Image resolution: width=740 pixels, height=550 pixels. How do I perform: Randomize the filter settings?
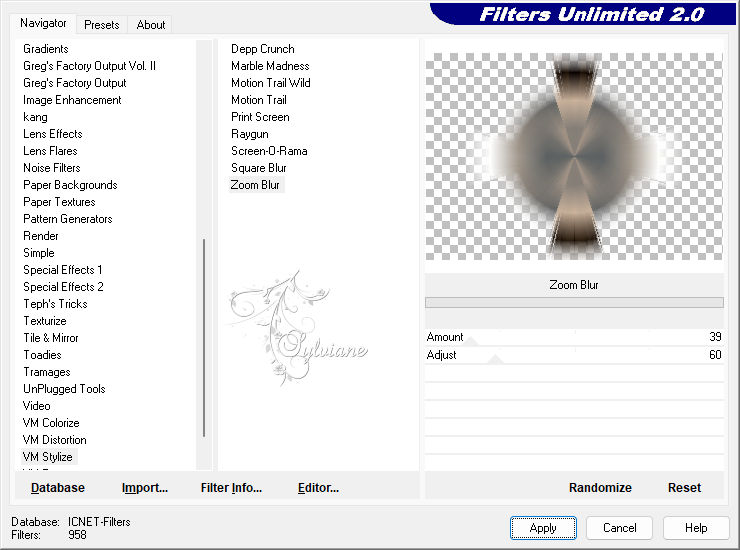[600, 488]
